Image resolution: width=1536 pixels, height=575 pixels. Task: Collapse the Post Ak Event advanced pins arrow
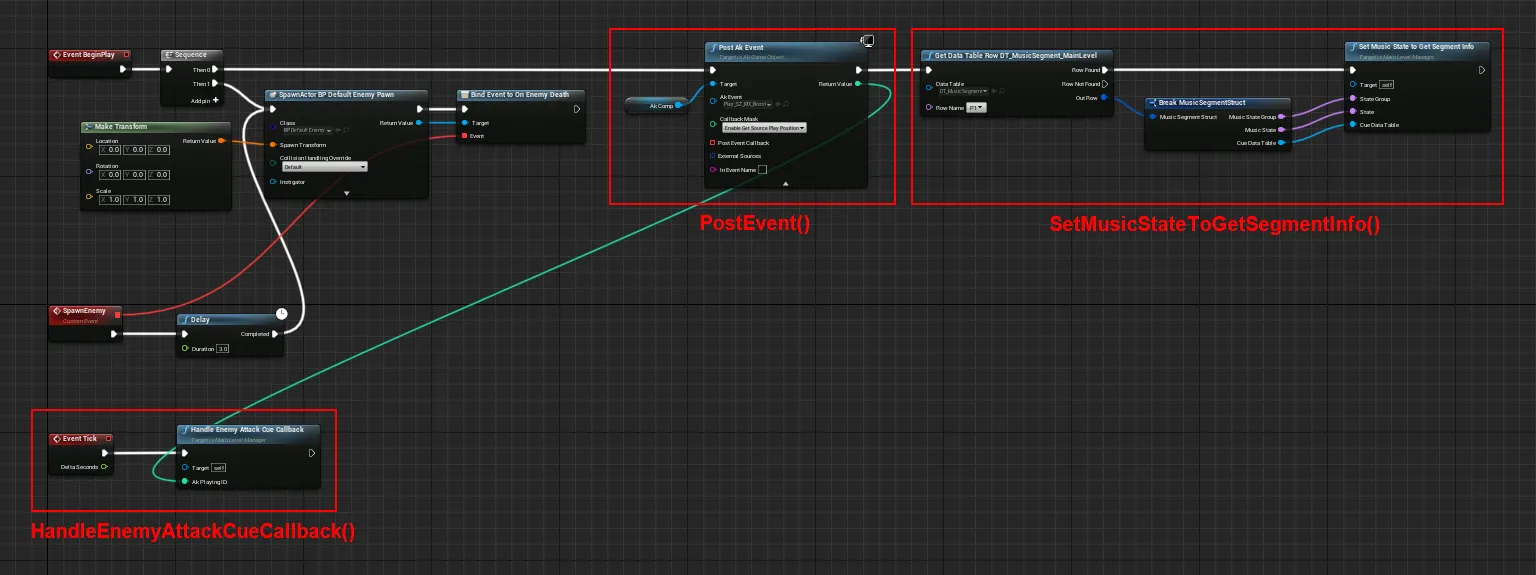coord(786,184)
